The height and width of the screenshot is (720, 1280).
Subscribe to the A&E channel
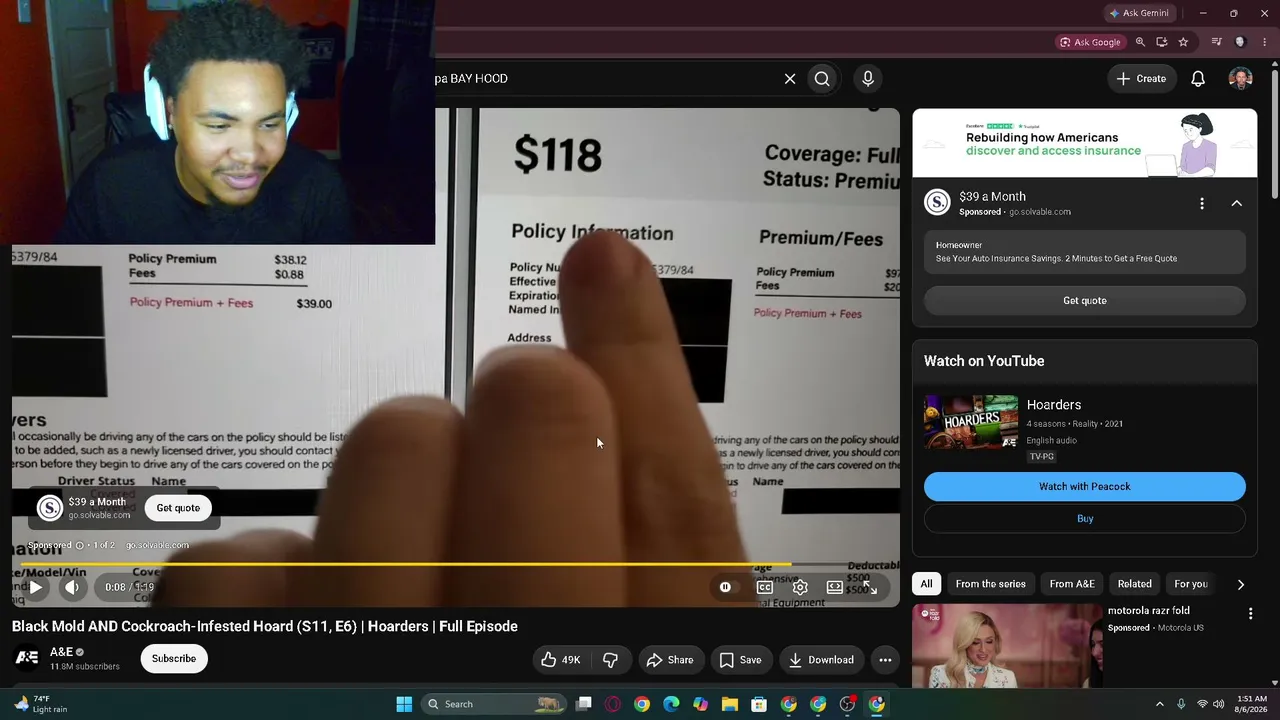pos(174,658)
